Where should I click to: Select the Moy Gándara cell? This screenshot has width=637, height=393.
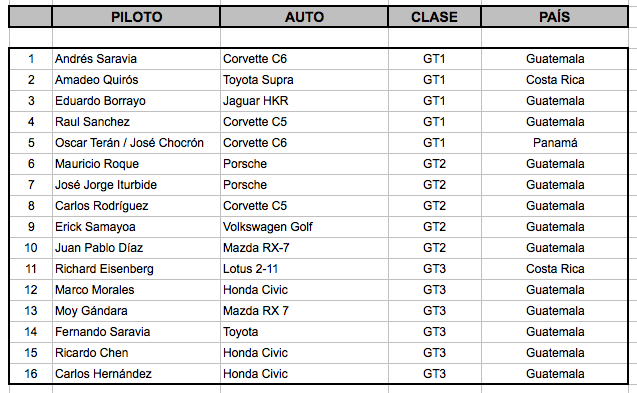pos(136,311)
